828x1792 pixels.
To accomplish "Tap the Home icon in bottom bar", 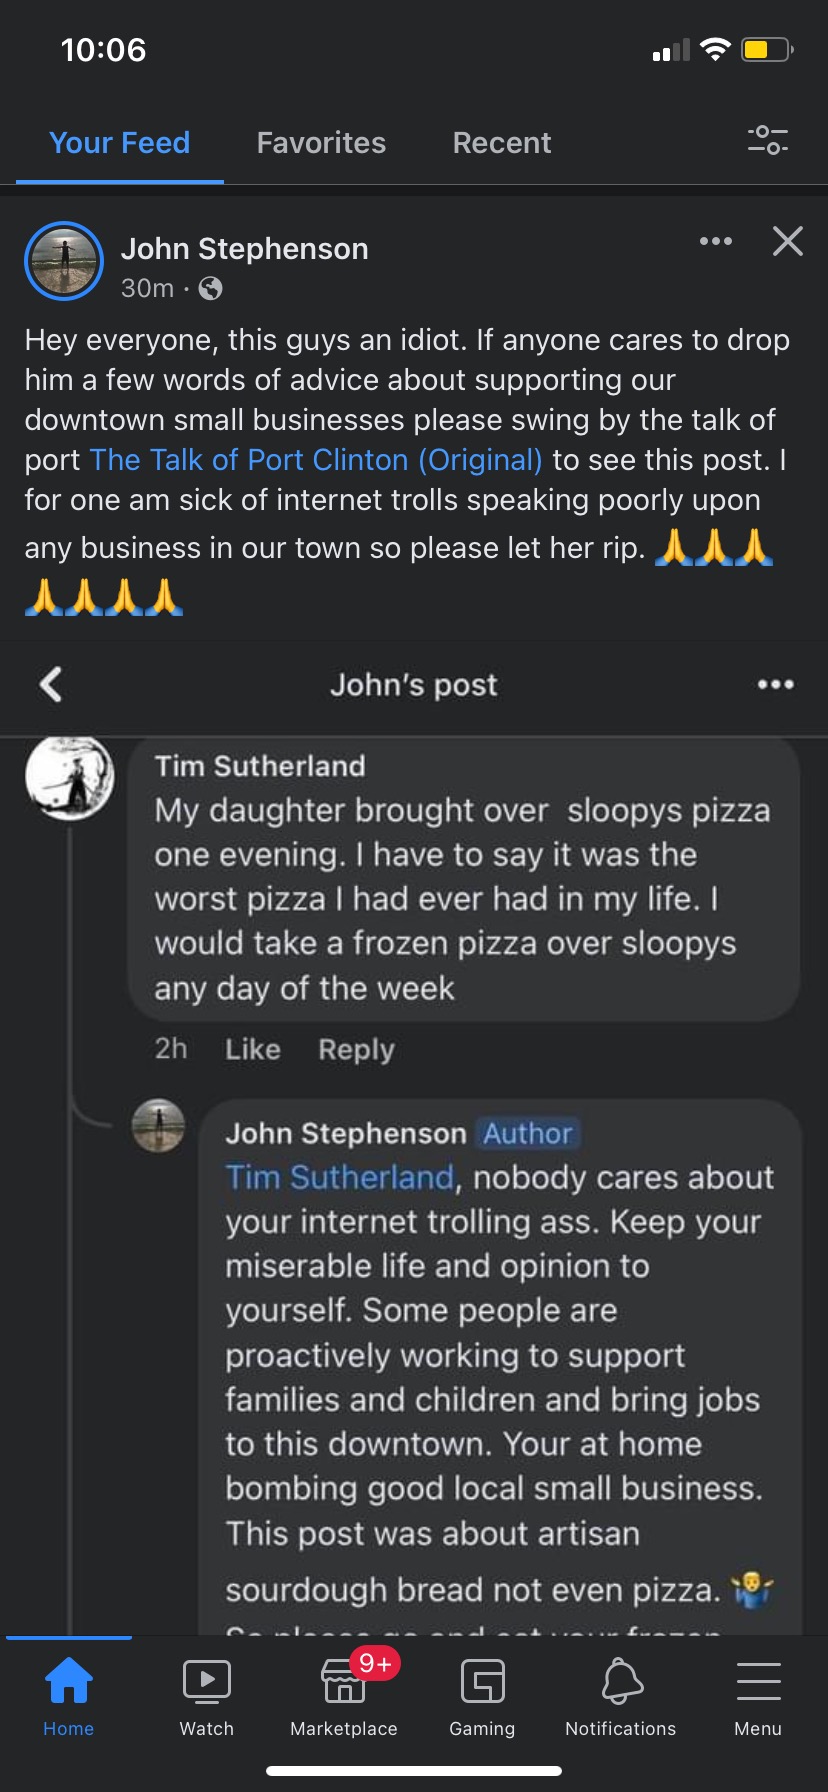I will point(68,1682).
